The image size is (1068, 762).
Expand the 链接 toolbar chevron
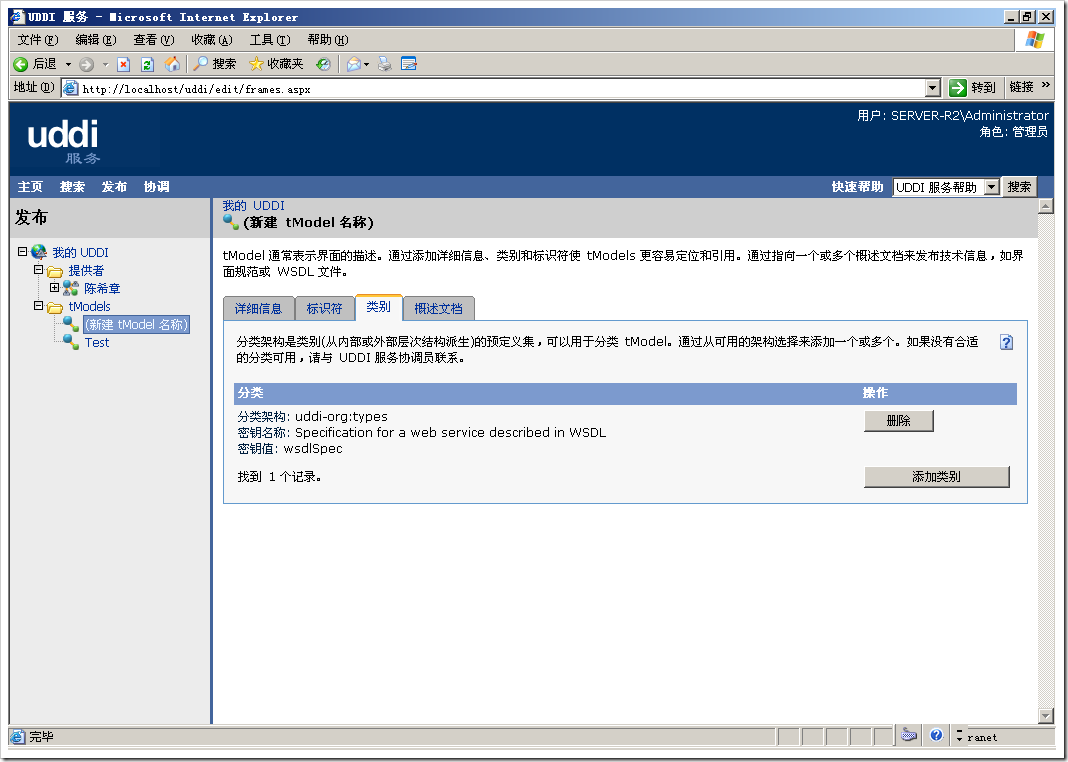(1046, 86)
